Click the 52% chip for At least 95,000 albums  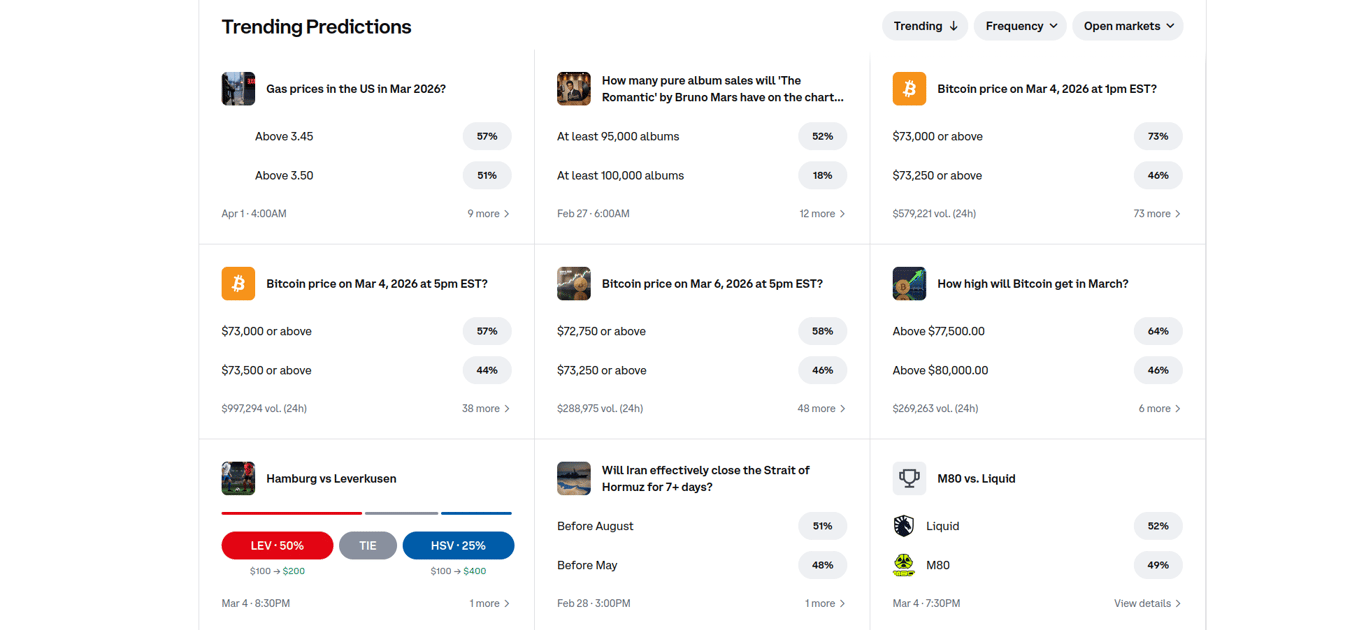(822, 136)
